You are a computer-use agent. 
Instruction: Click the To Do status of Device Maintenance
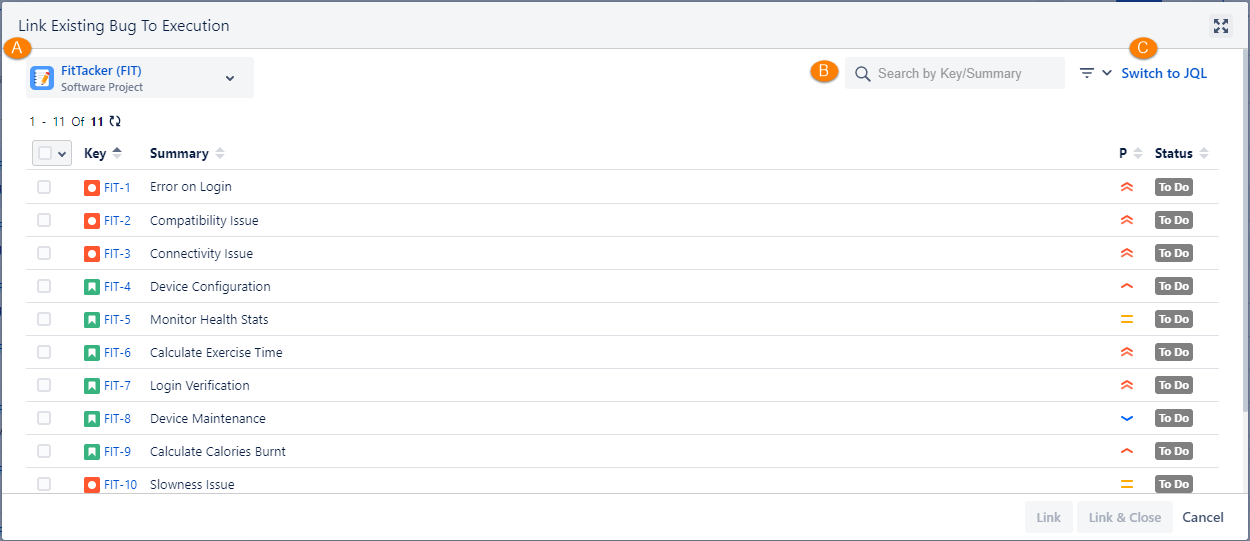pyautogui.click(x=1174, y=418)
